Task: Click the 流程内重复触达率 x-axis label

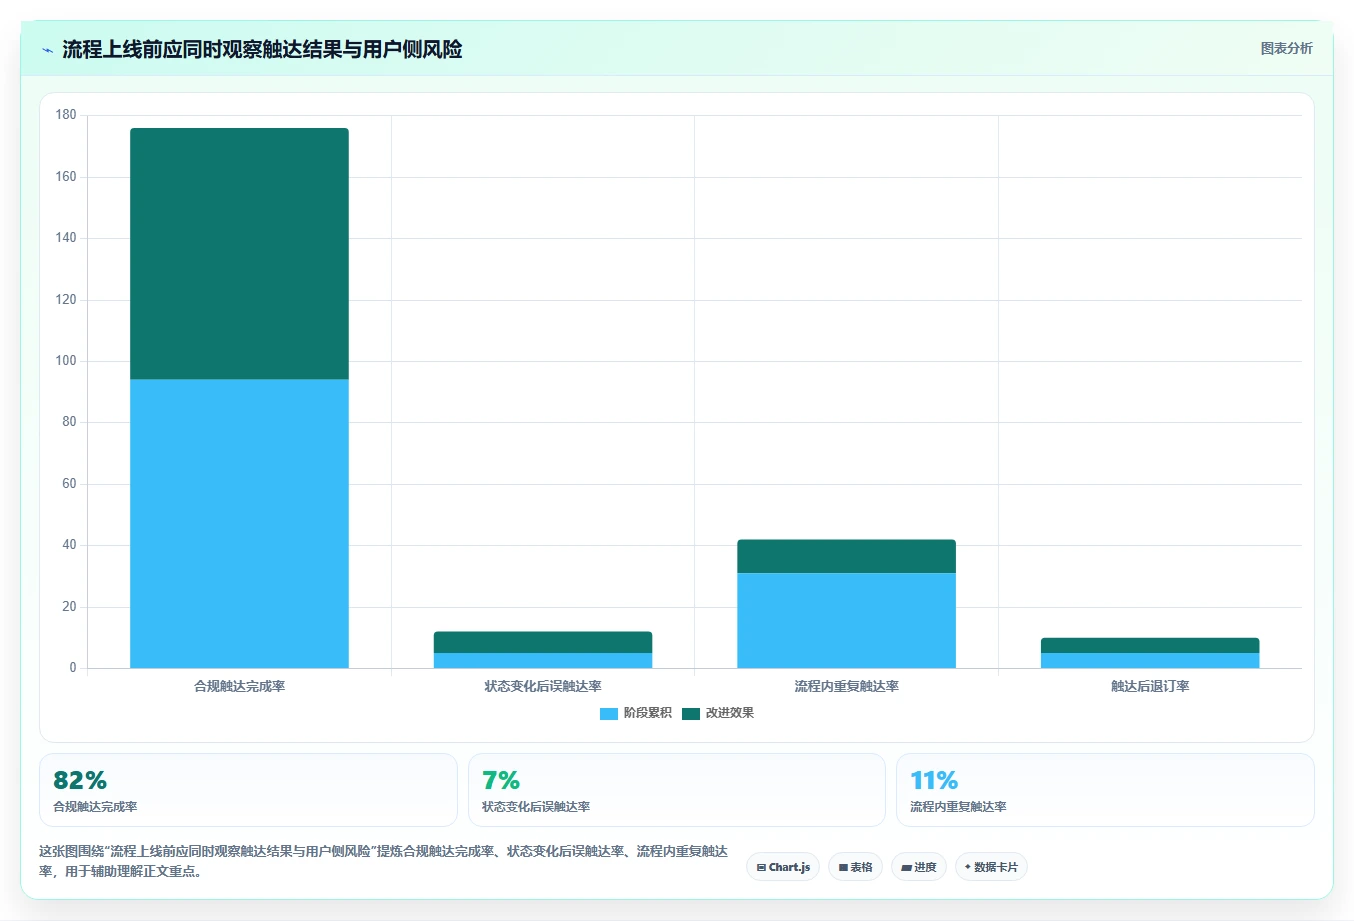Action: [846, 686]
